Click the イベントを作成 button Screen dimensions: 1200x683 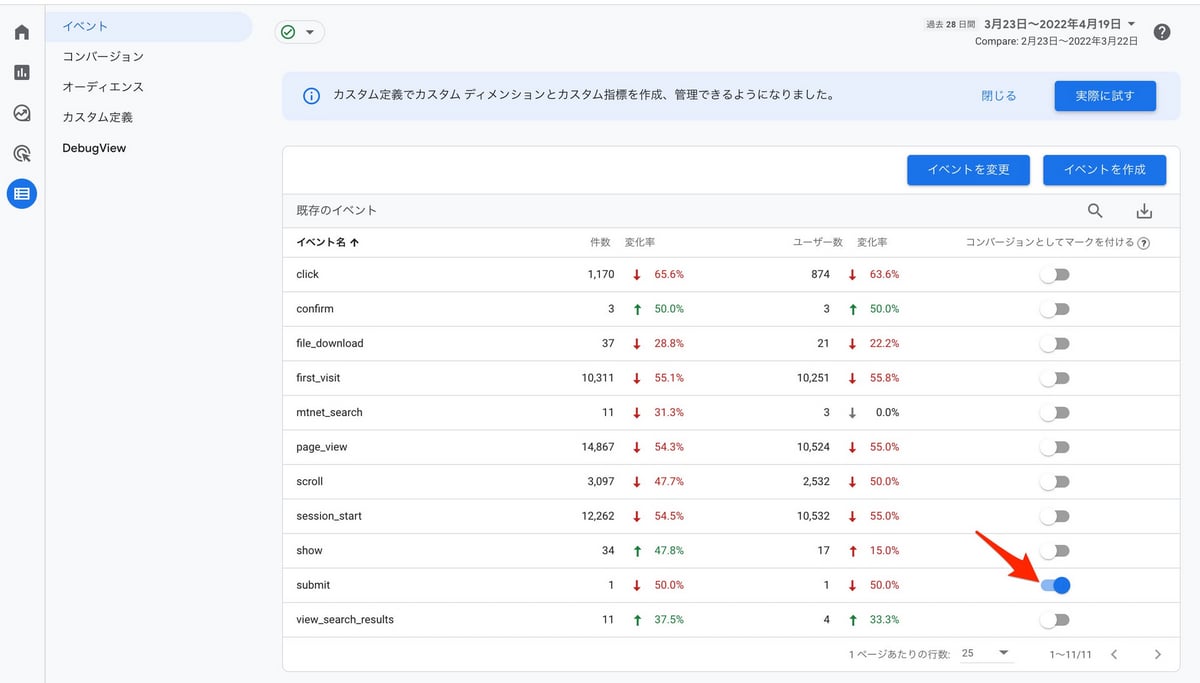pos(1105,170)
